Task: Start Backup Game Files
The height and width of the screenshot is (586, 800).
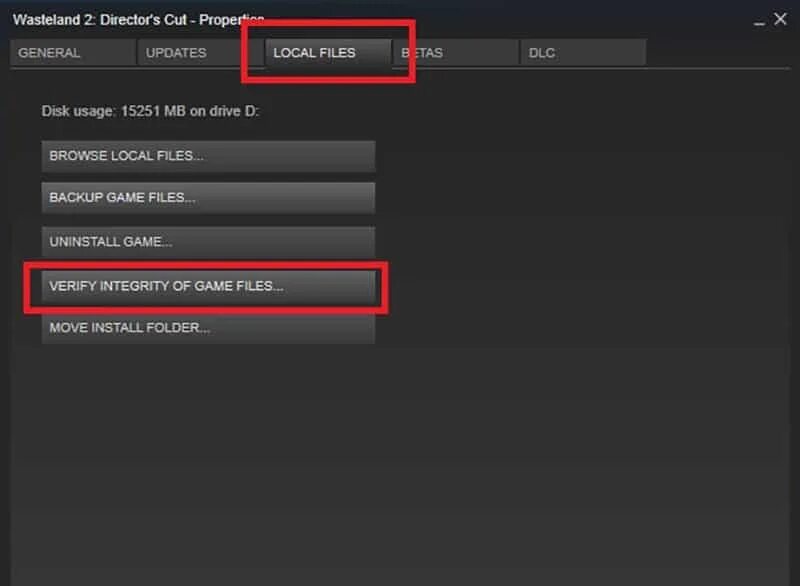Action: [x=208, y=198]
